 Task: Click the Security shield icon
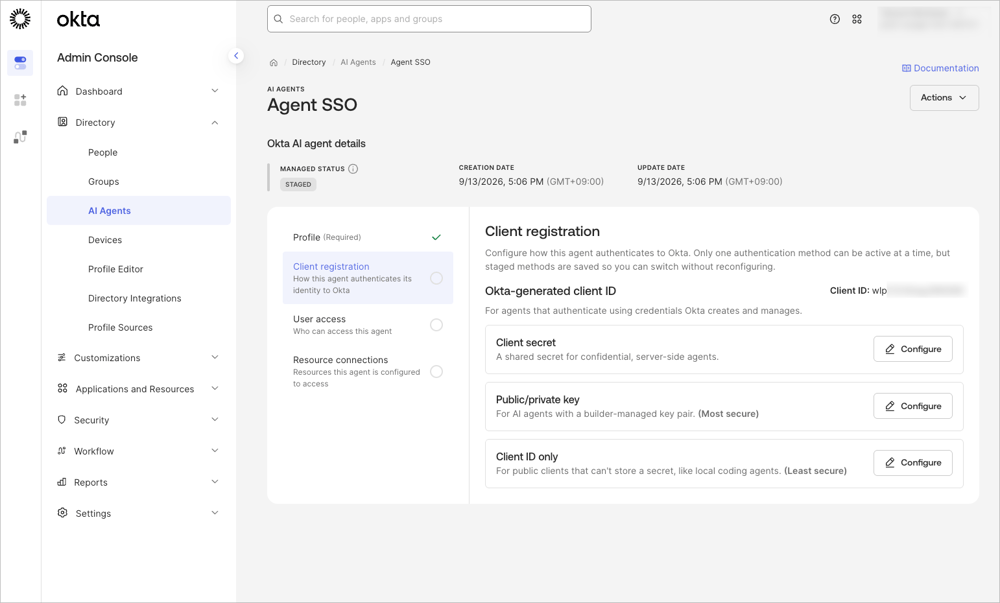(62, 419)
